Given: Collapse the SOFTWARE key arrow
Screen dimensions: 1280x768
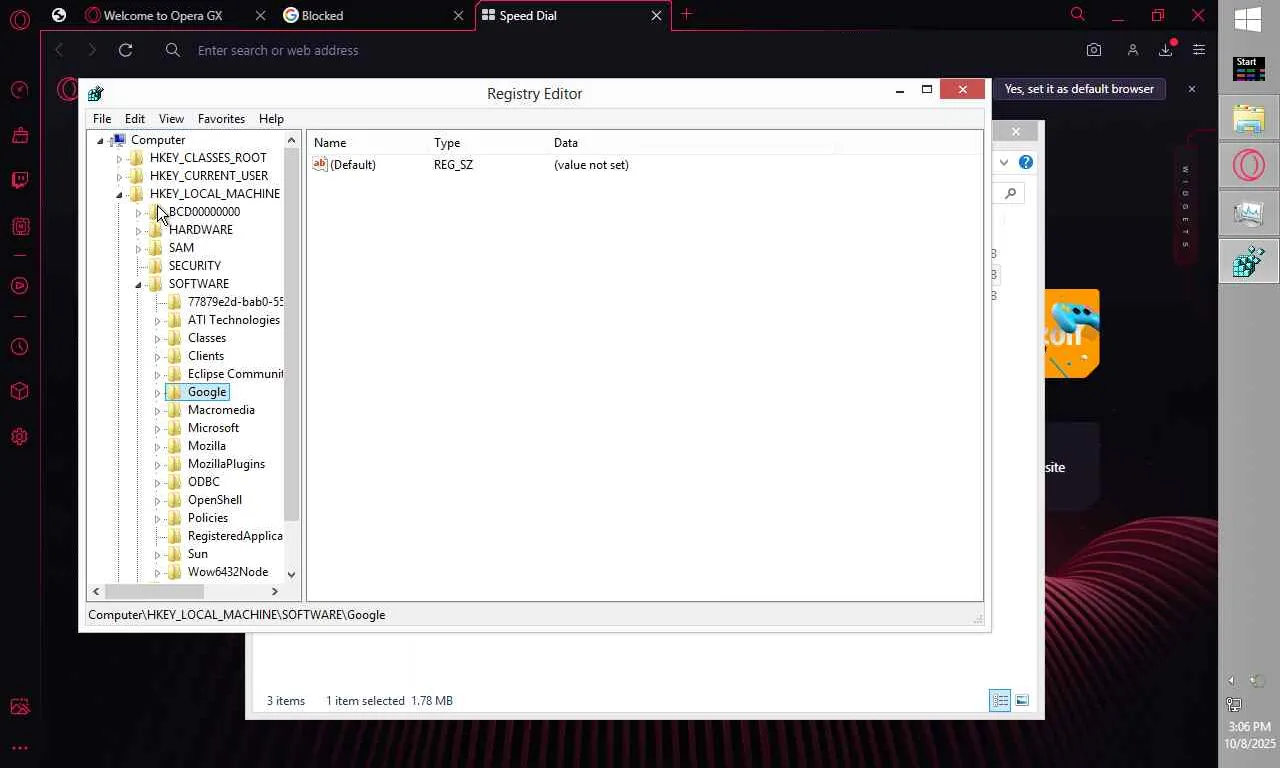Looking at the screenshot, I should (x=138, y=285).
